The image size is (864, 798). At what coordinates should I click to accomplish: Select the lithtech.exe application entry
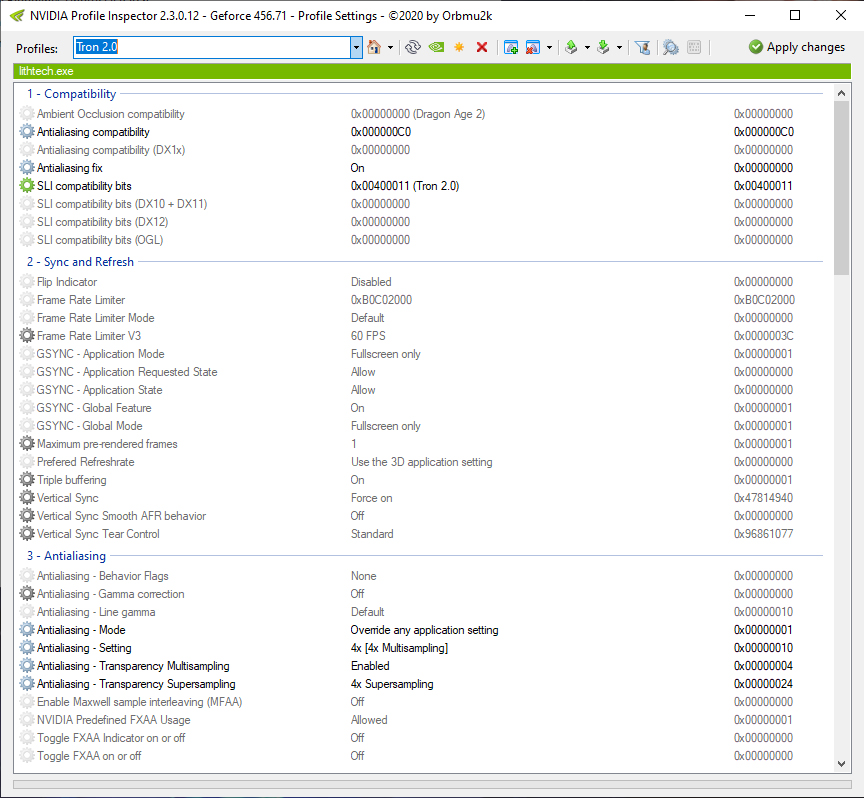click(x=46, y=71)
